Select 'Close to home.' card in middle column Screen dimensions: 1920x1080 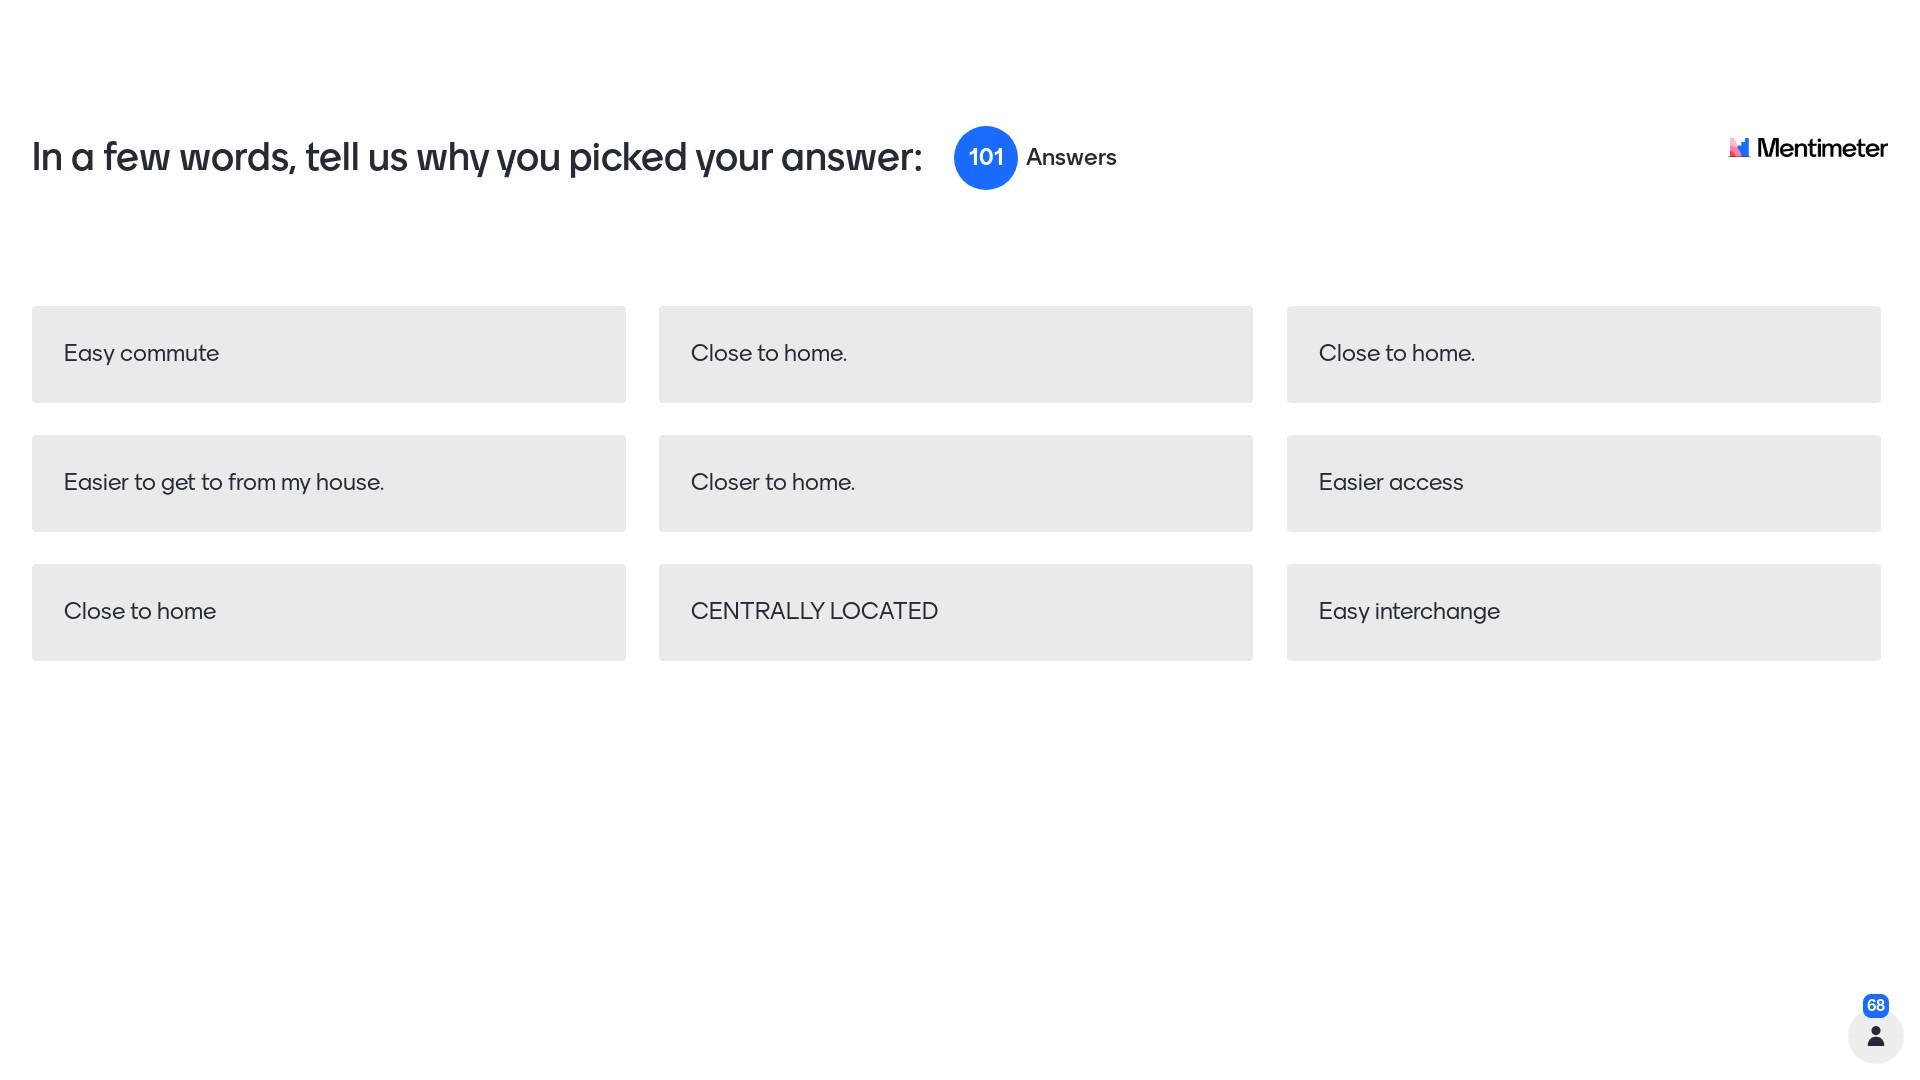955,354
